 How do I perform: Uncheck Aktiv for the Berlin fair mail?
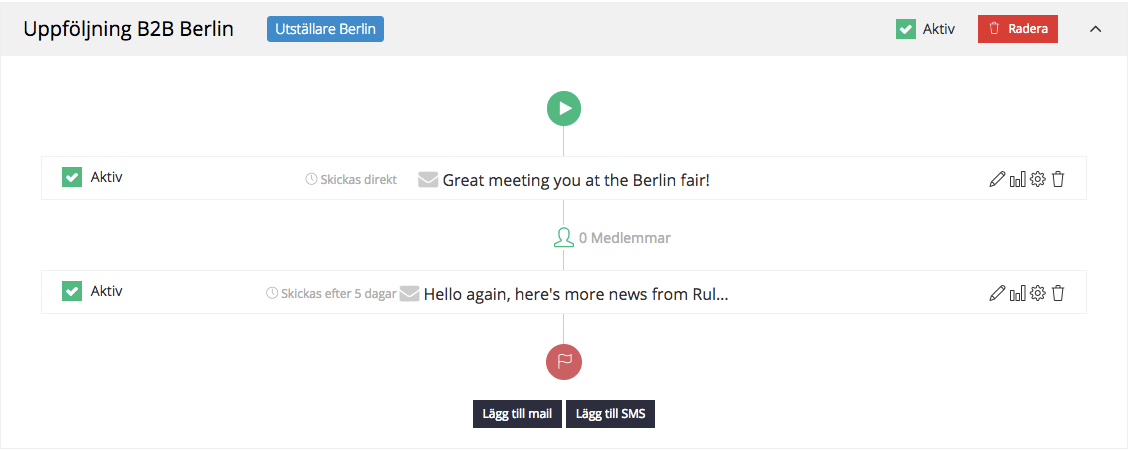coord(72,178)
